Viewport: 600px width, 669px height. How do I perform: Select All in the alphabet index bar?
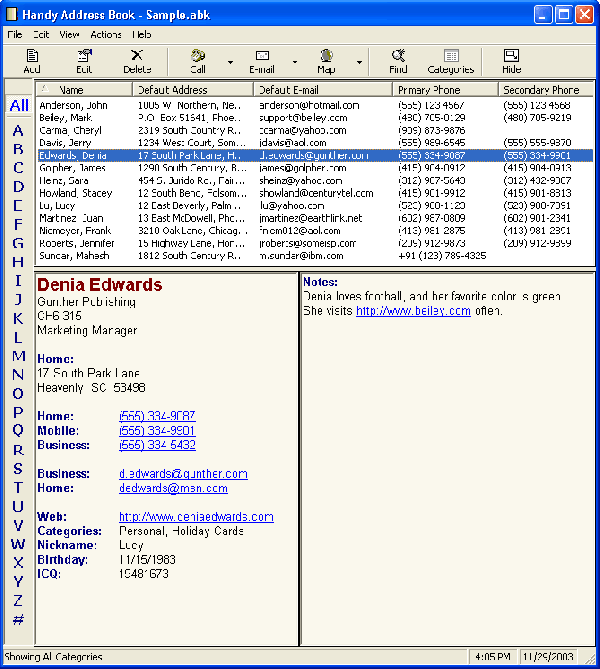pos(18,106)
